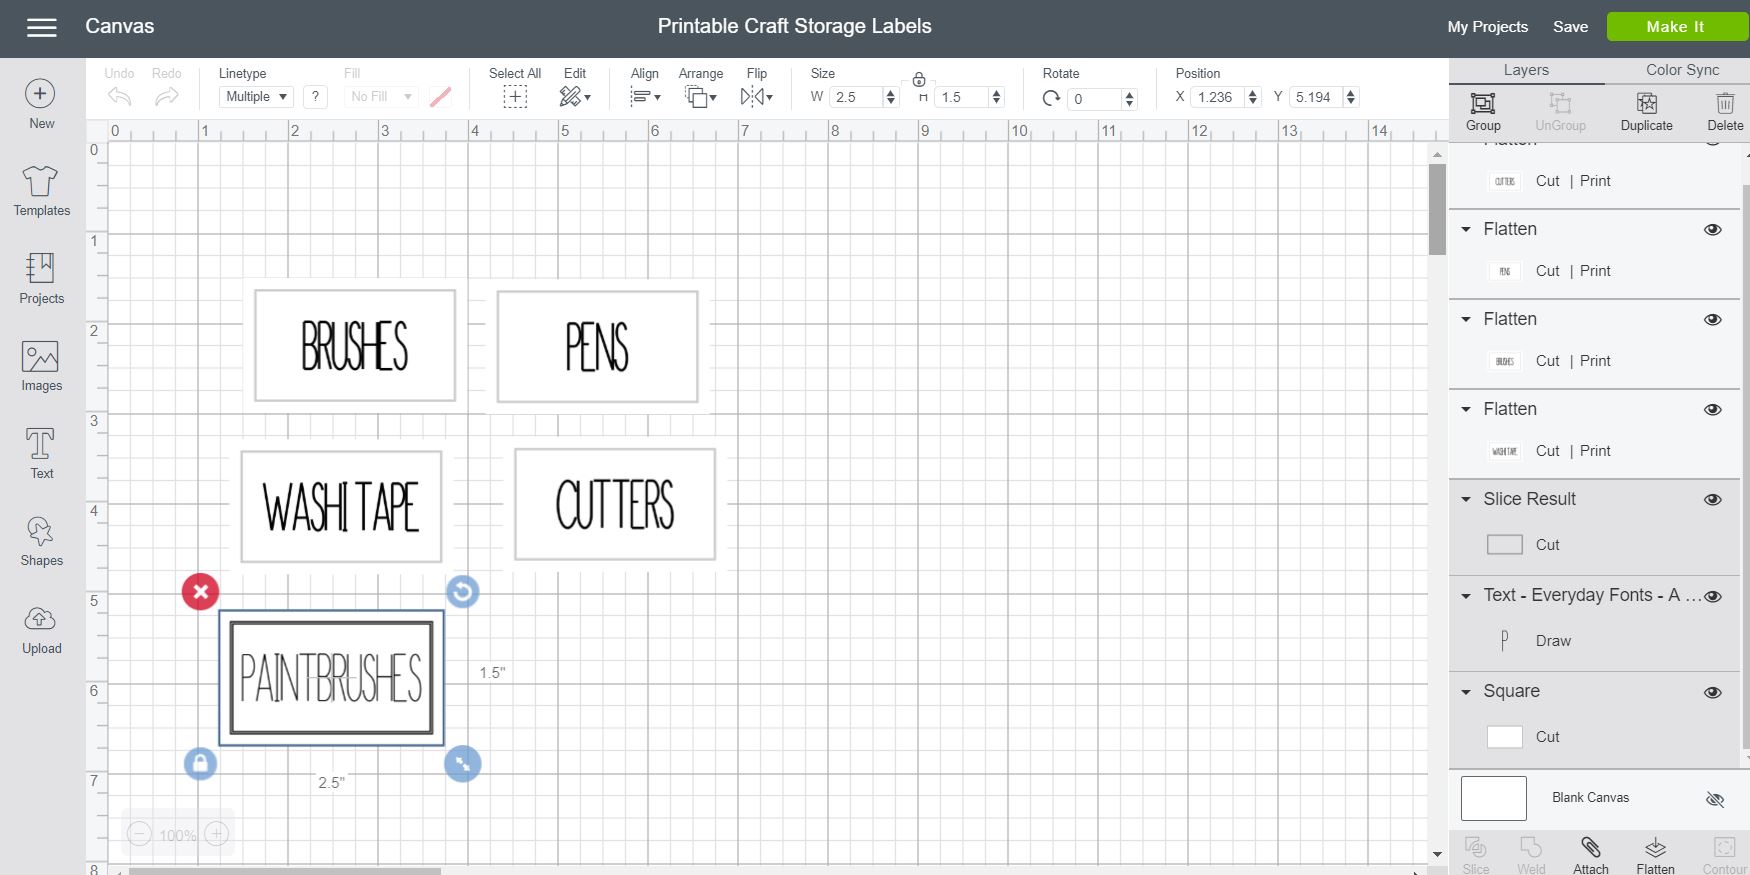Click the Width size input field
This screenshot has width=1750, height=875.
coord(856,97)
